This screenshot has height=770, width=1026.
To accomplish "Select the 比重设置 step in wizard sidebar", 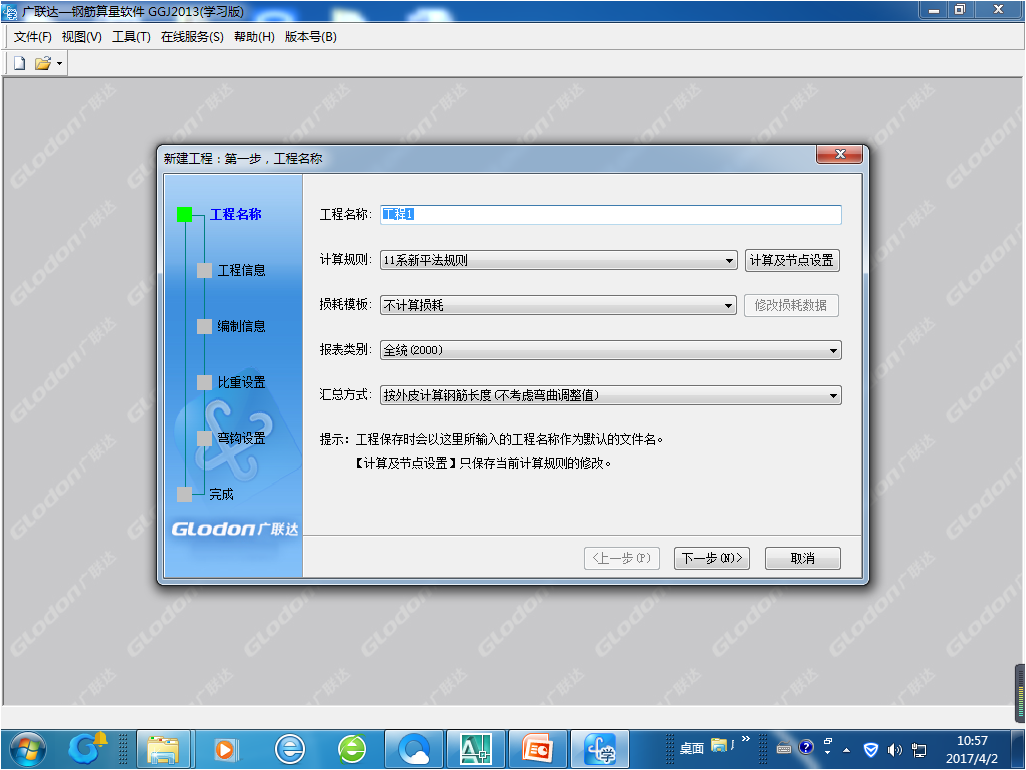I will tap(241, 382).
